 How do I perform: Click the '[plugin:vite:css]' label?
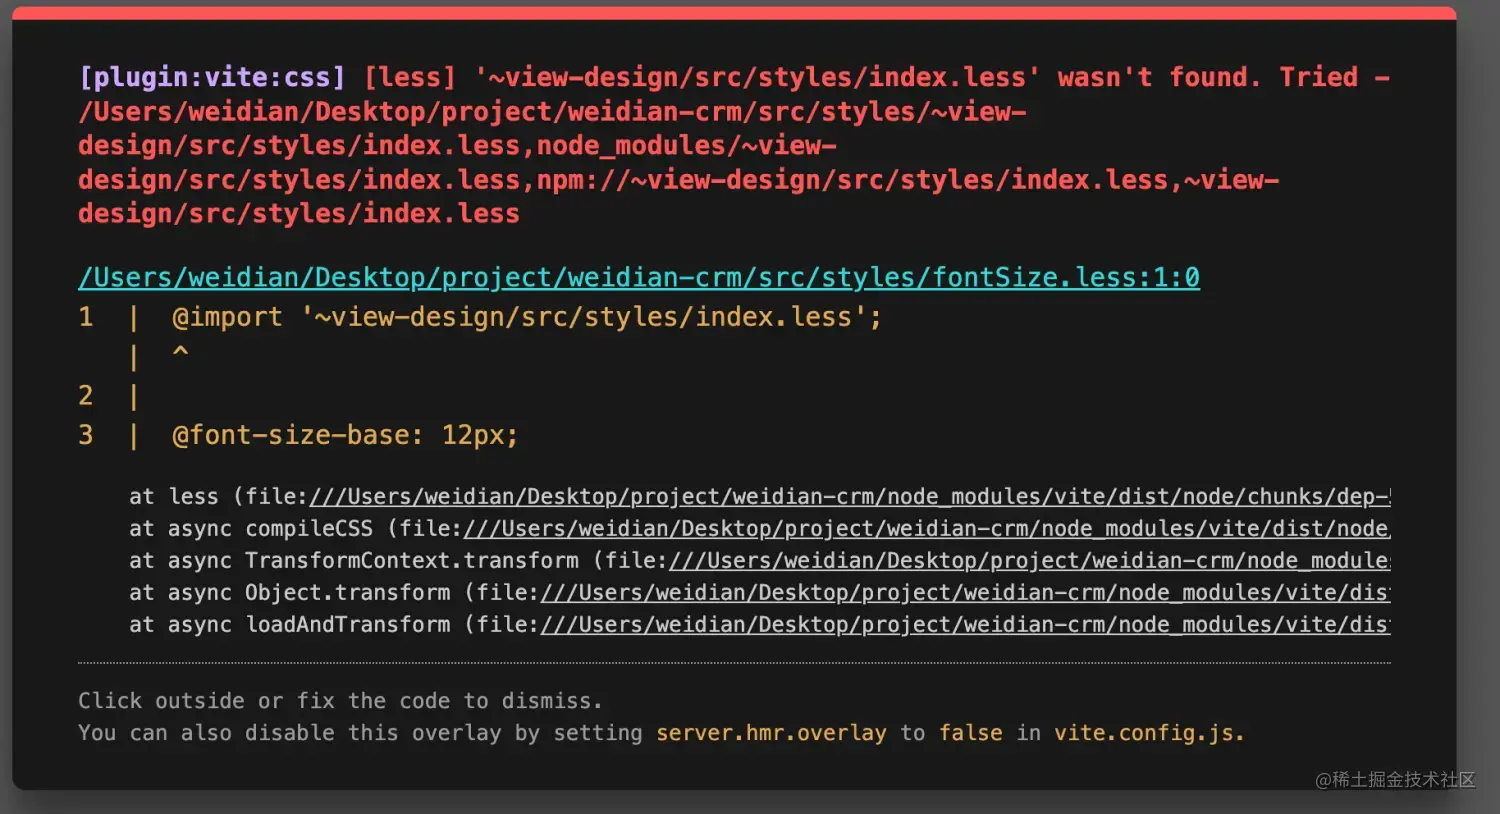(x=212, y=77)
